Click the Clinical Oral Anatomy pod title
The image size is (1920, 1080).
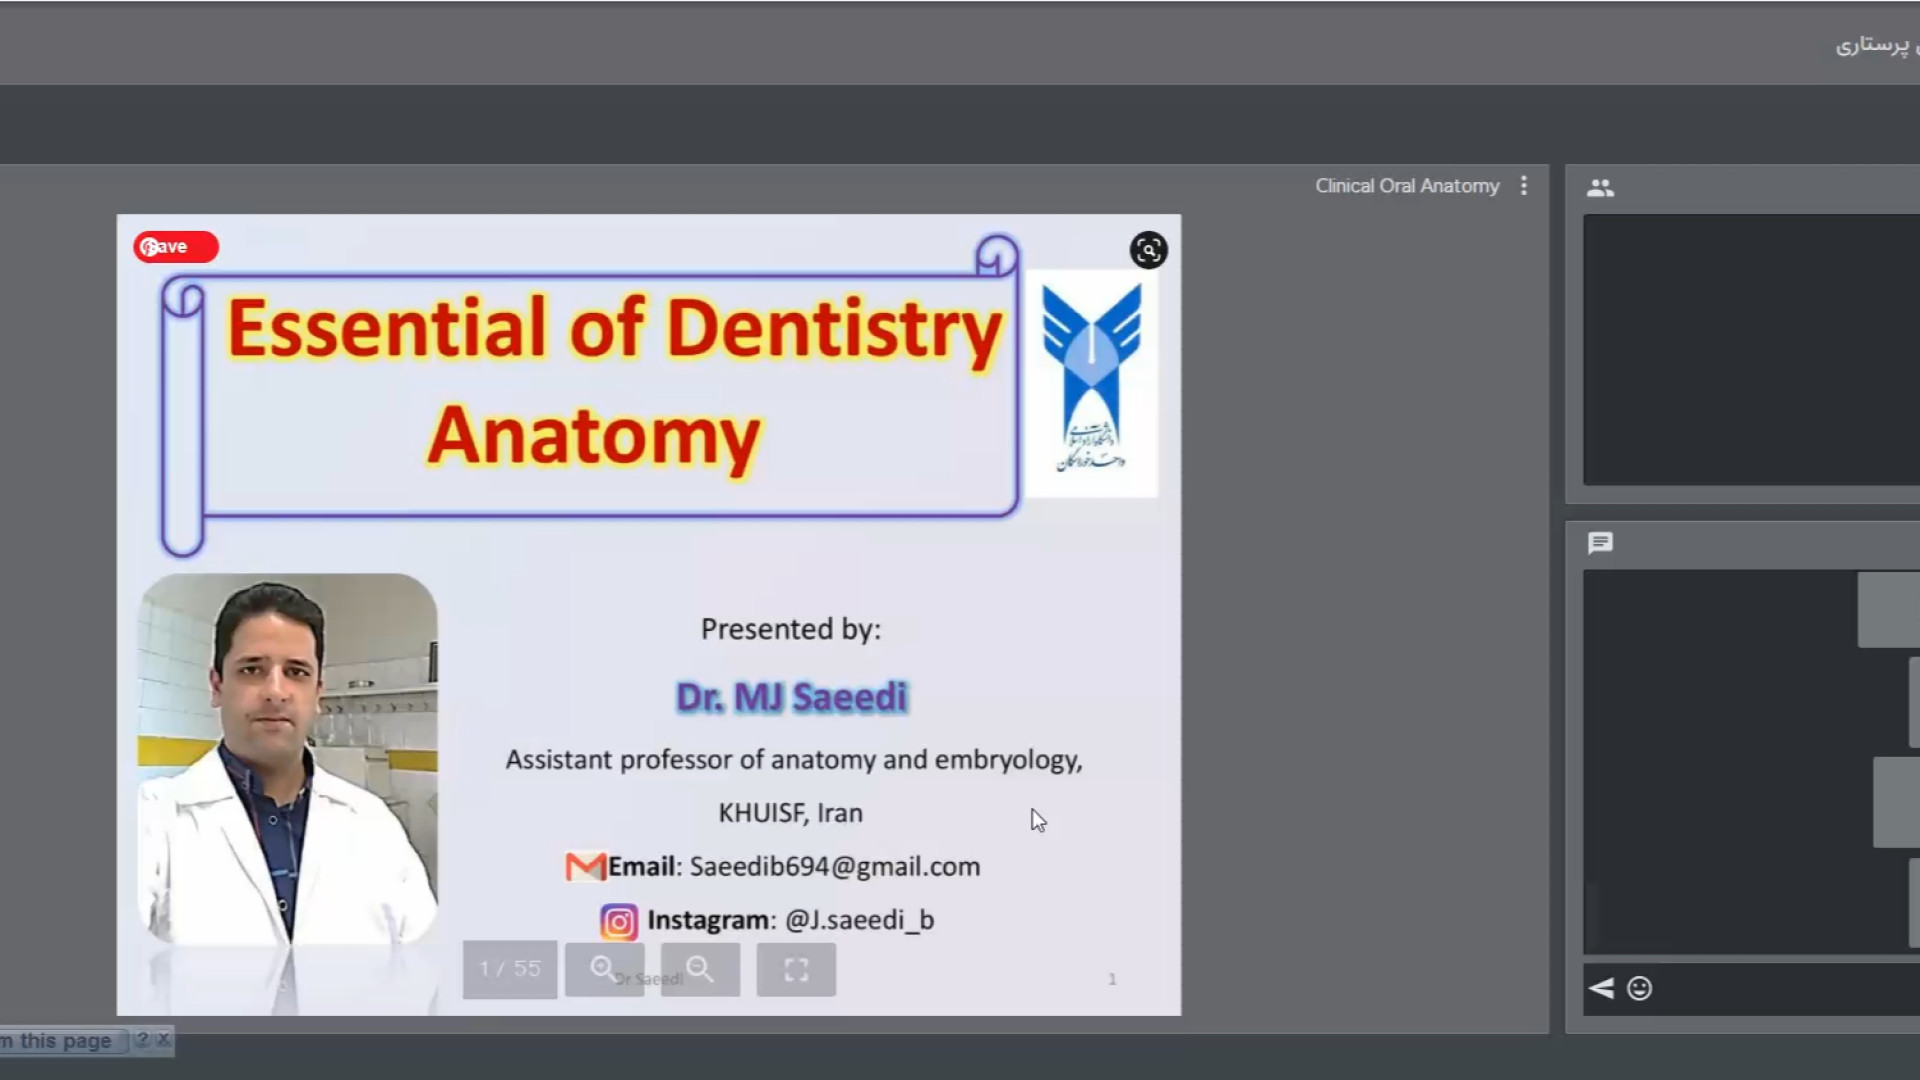1406,186
